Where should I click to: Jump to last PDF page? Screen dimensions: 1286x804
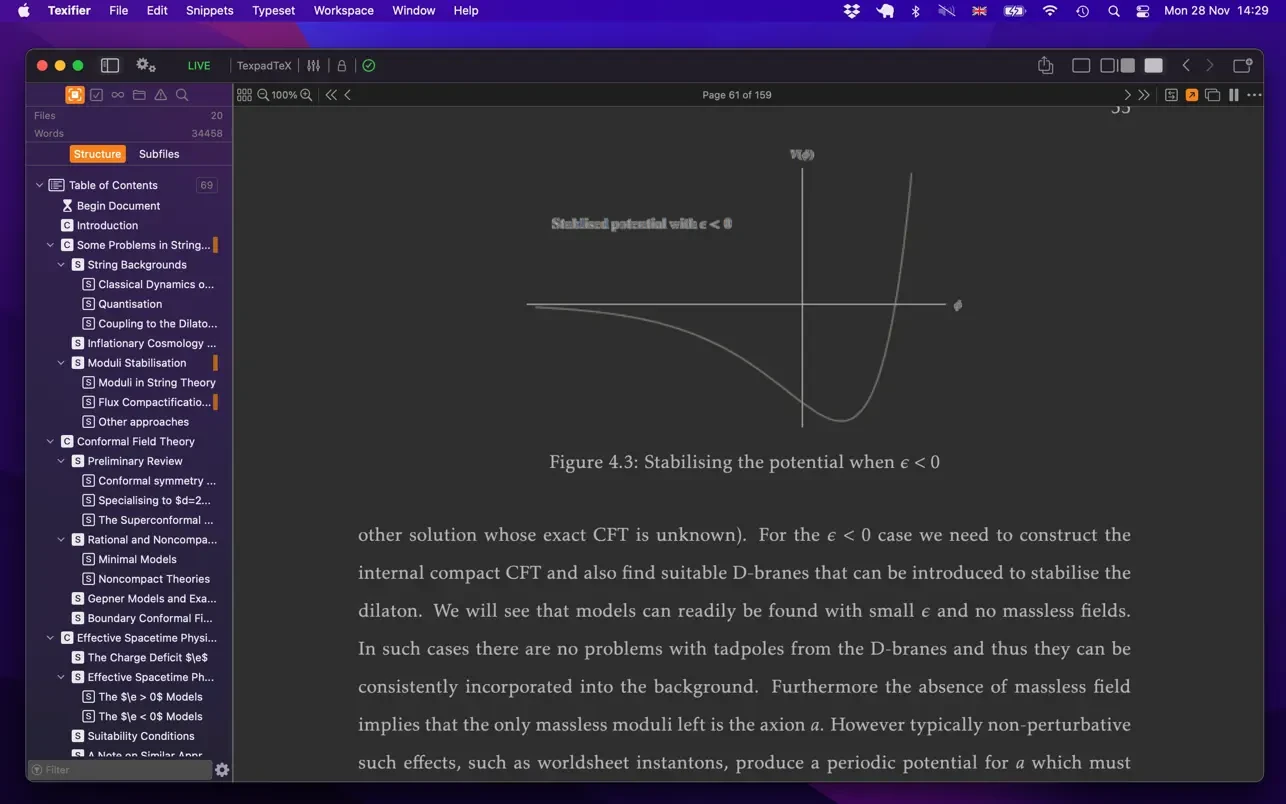pyautogui.click(x=1144, y=95)
